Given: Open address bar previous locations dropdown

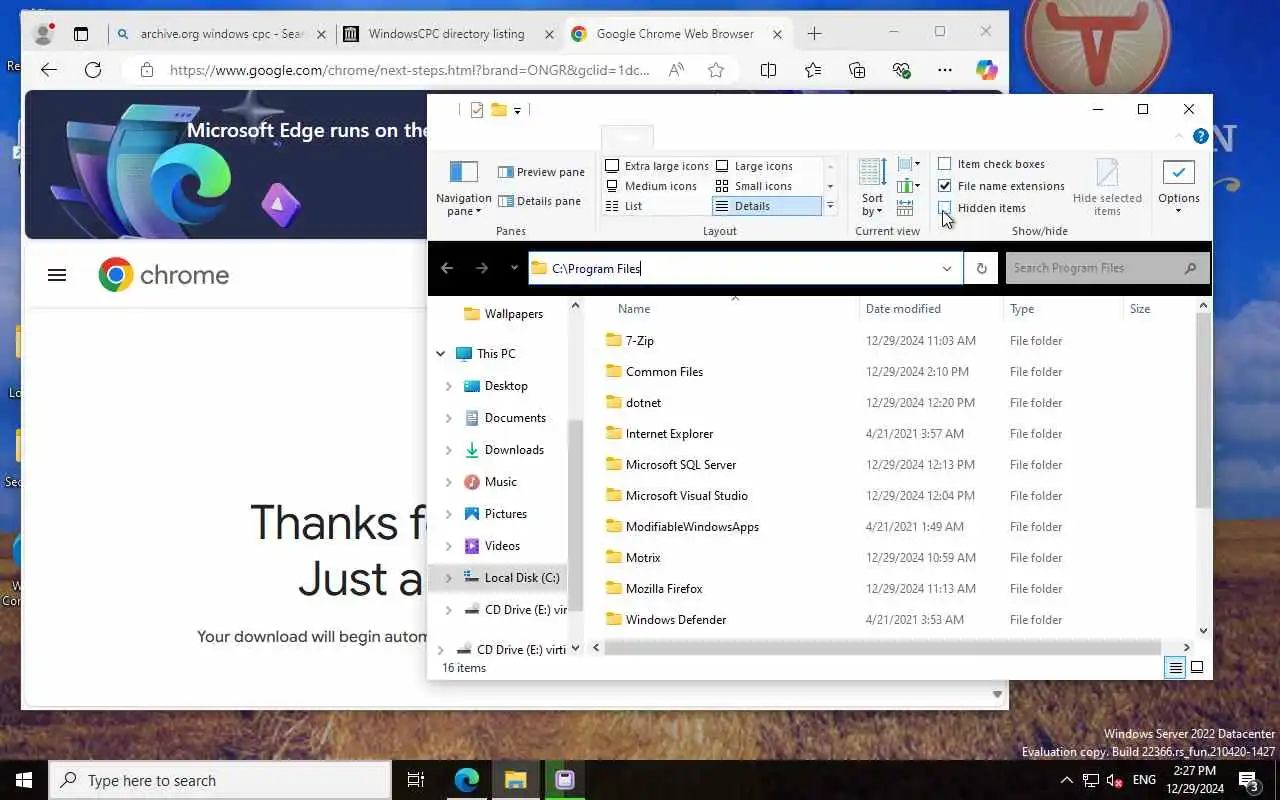Looking at the screenshot, I should coord(946,268).
